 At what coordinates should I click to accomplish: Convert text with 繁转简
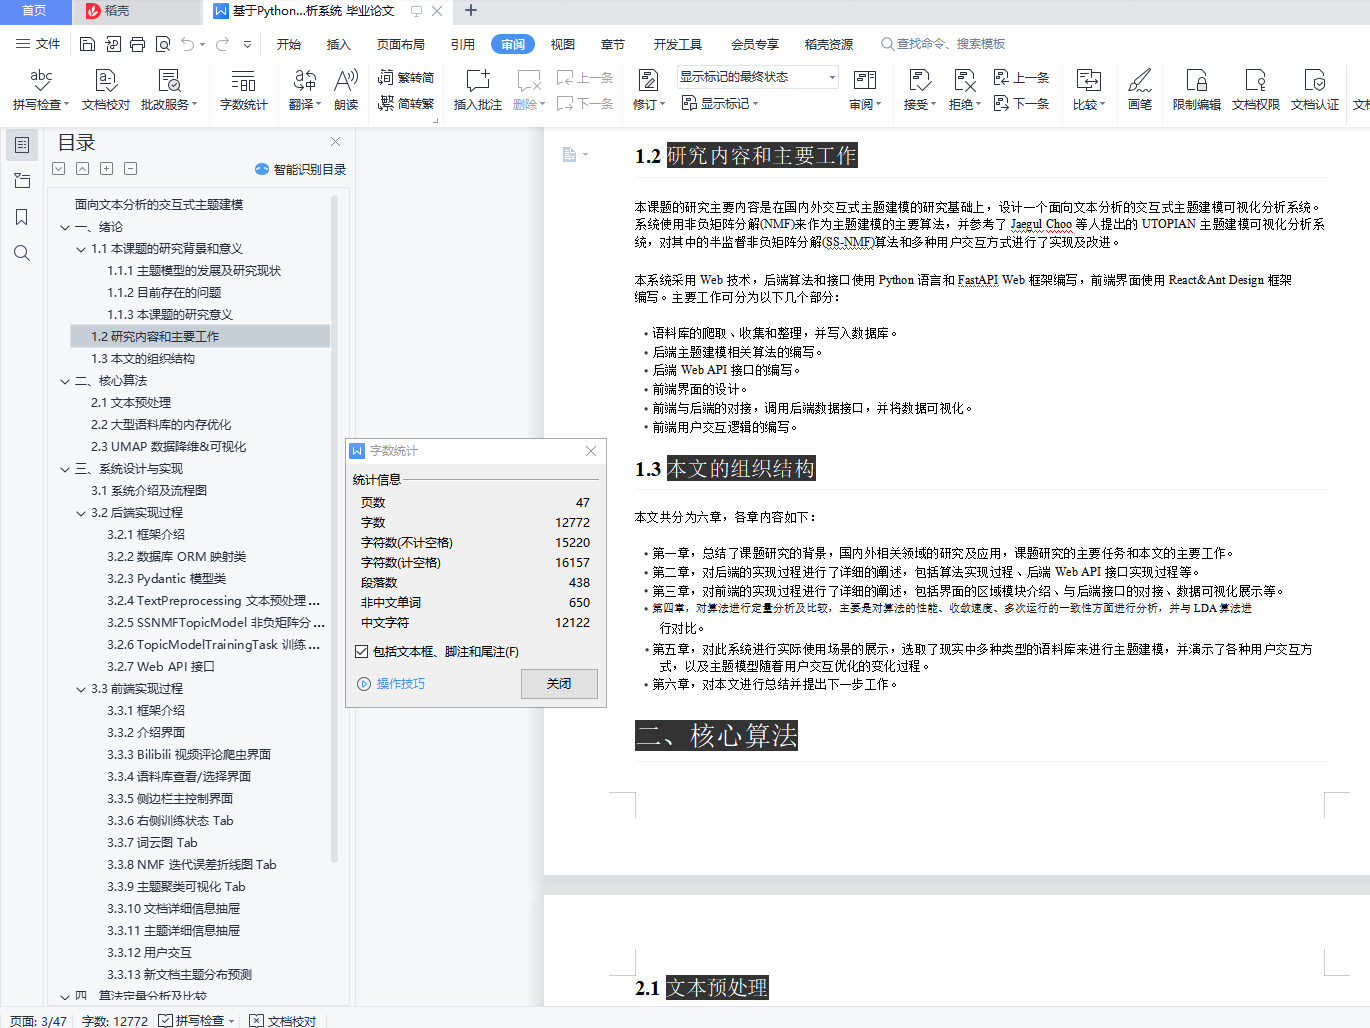(x=406, y=78)
